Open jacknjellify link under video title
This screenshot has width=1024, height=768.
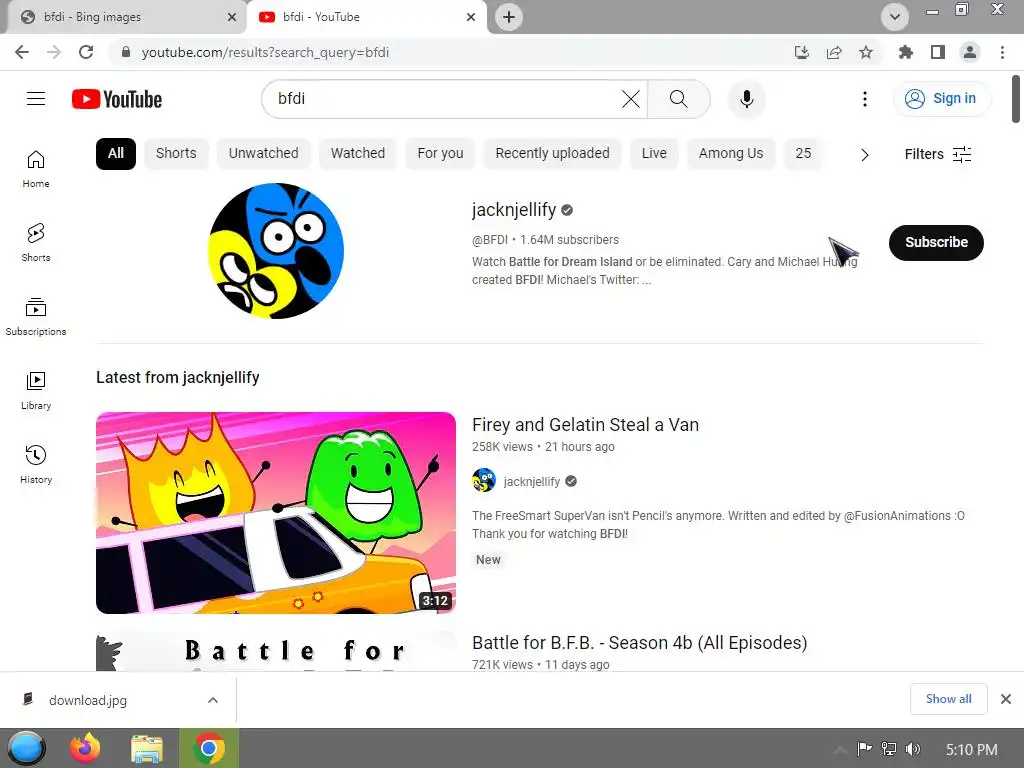532,481
